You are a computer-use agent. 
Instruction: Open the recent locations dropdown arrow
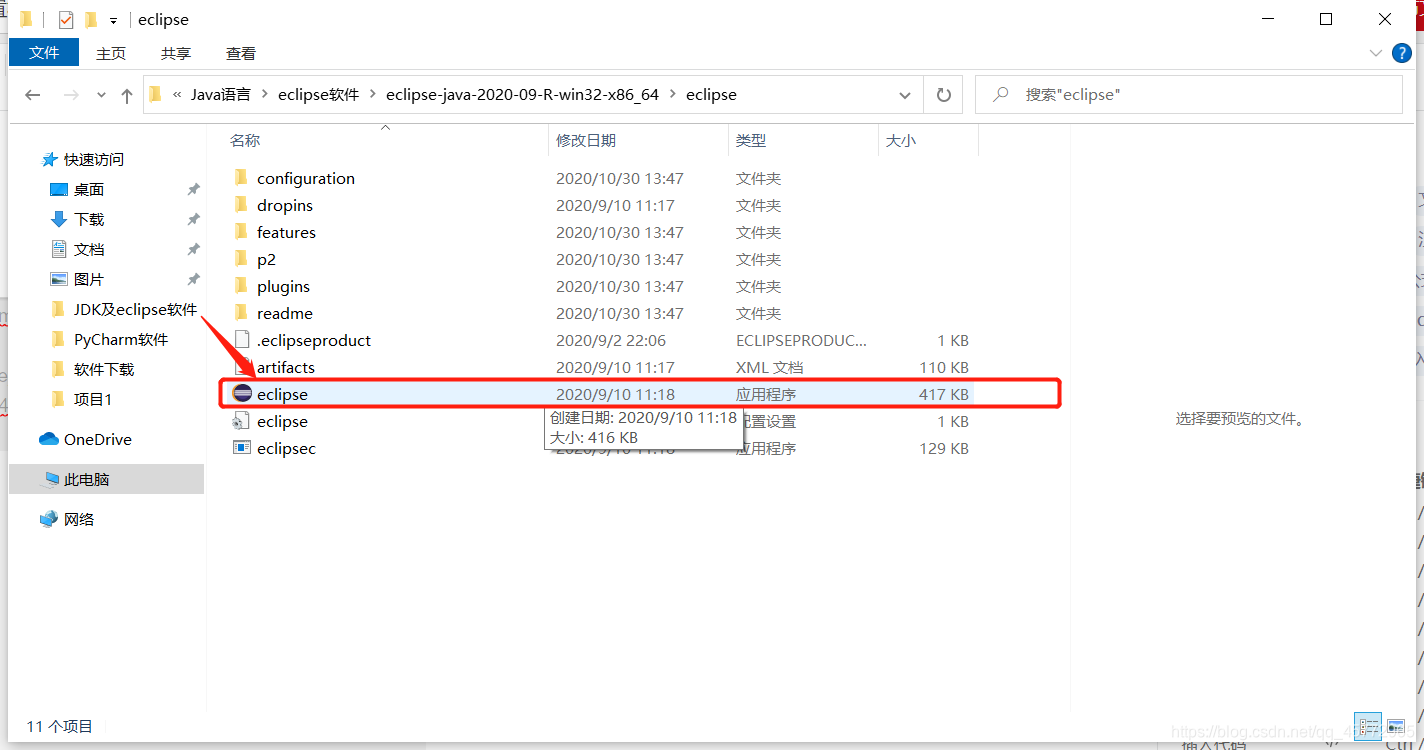101,96
